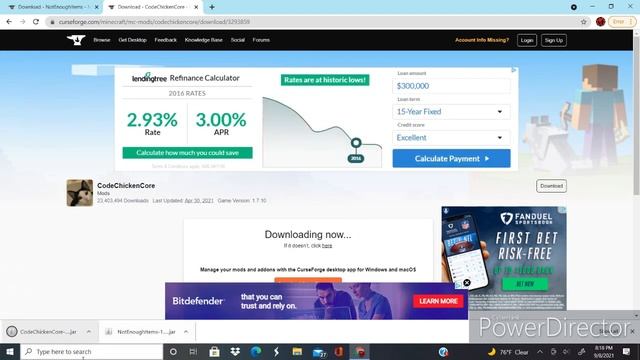Expand the CodeChickenCore jar download options chevron
Image resolution: width=640 pixels, height=360 pixels.
pos(89,332)
